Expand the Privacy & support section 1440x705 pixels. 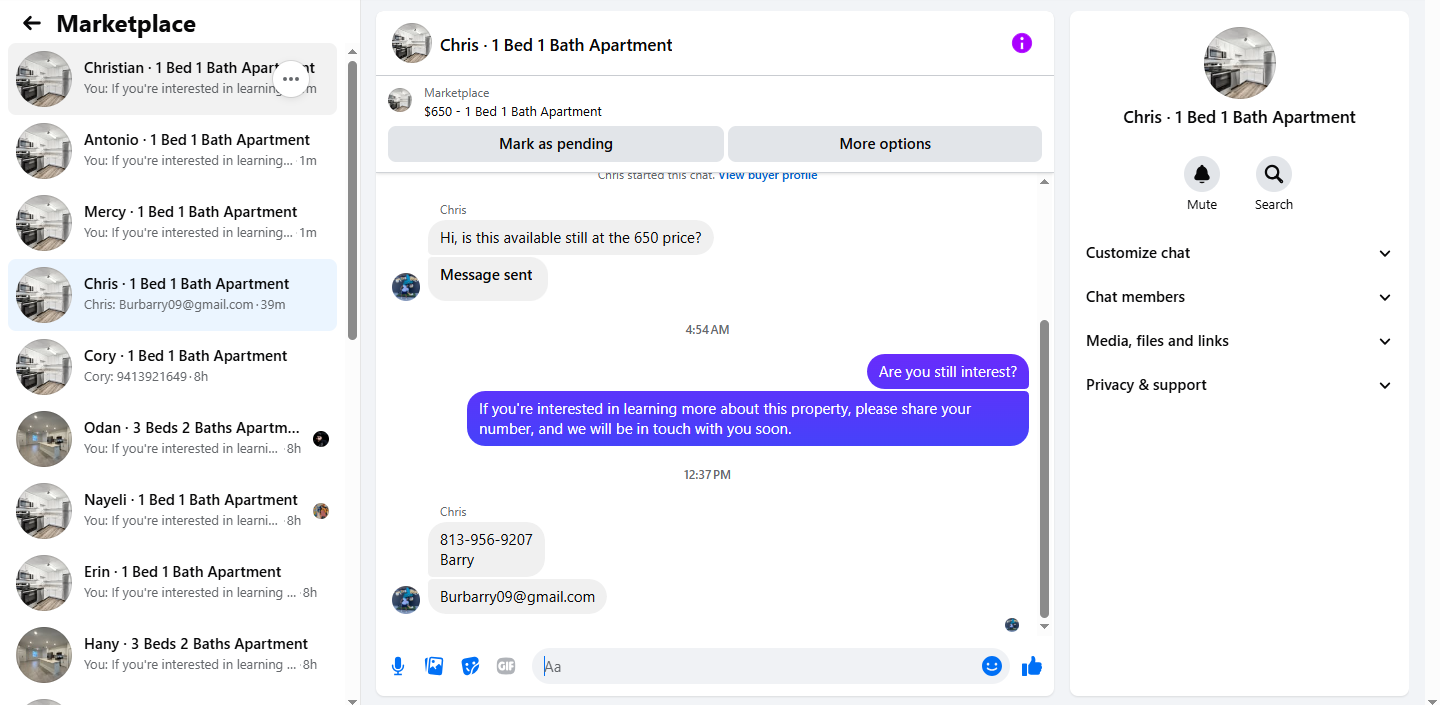click(1239, 385)
